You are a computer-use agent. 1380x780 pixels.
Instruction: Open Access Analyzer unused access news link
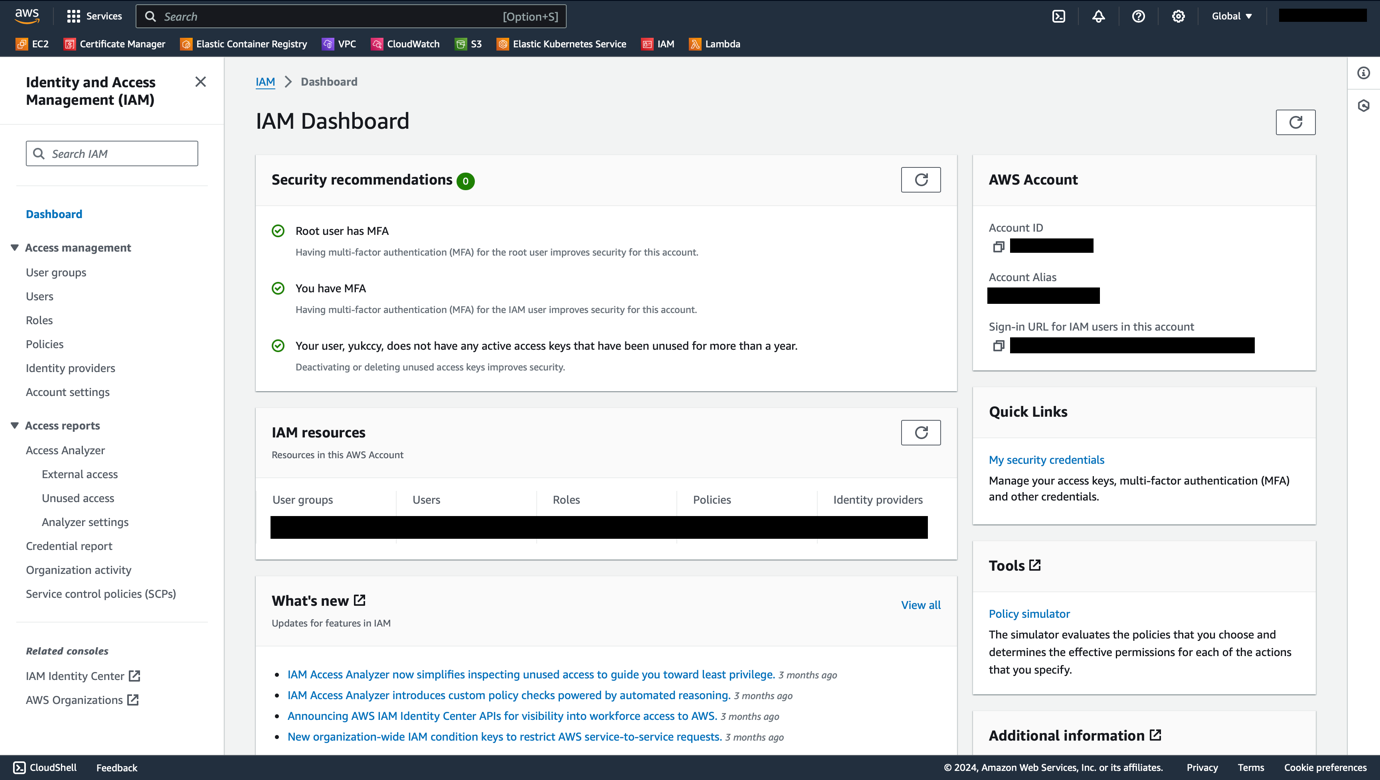pos(531,675)
